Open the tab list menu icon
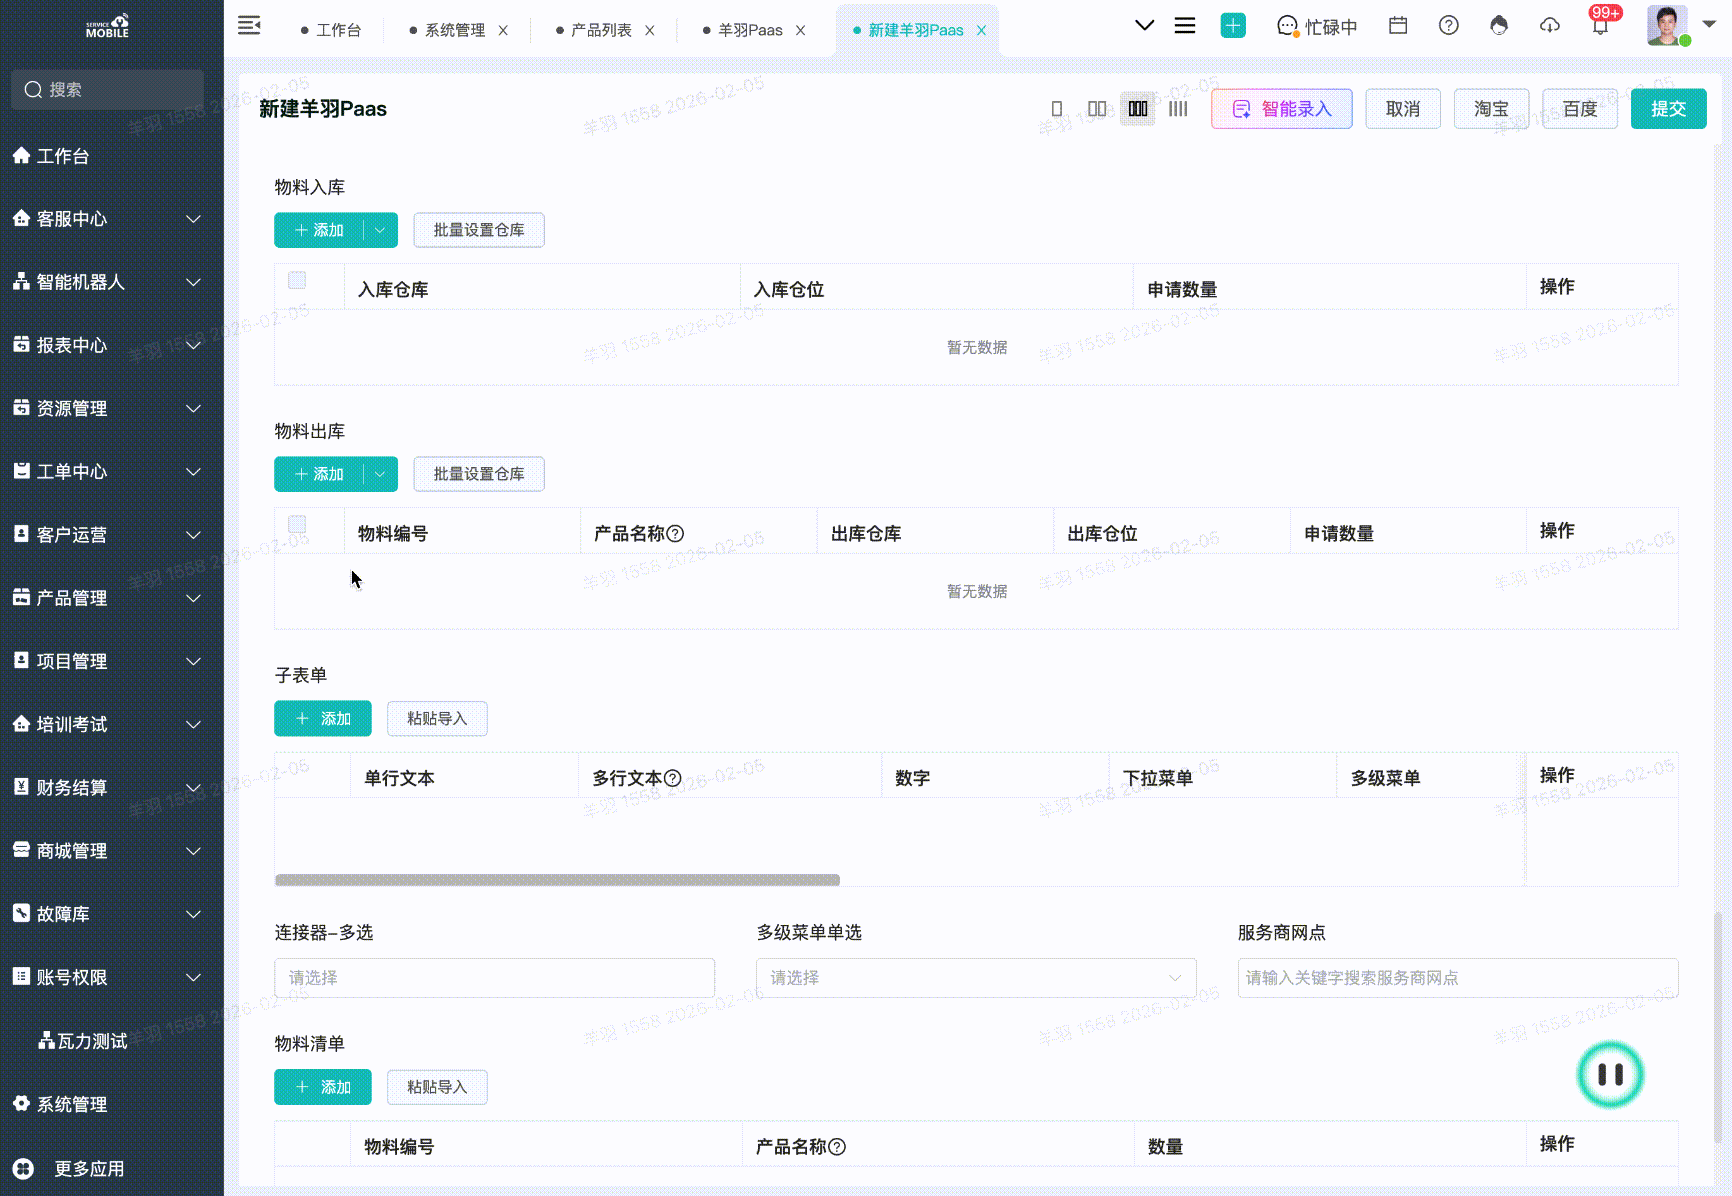The height and width of the screenshot is (1196, 1732). (1185, 26)
